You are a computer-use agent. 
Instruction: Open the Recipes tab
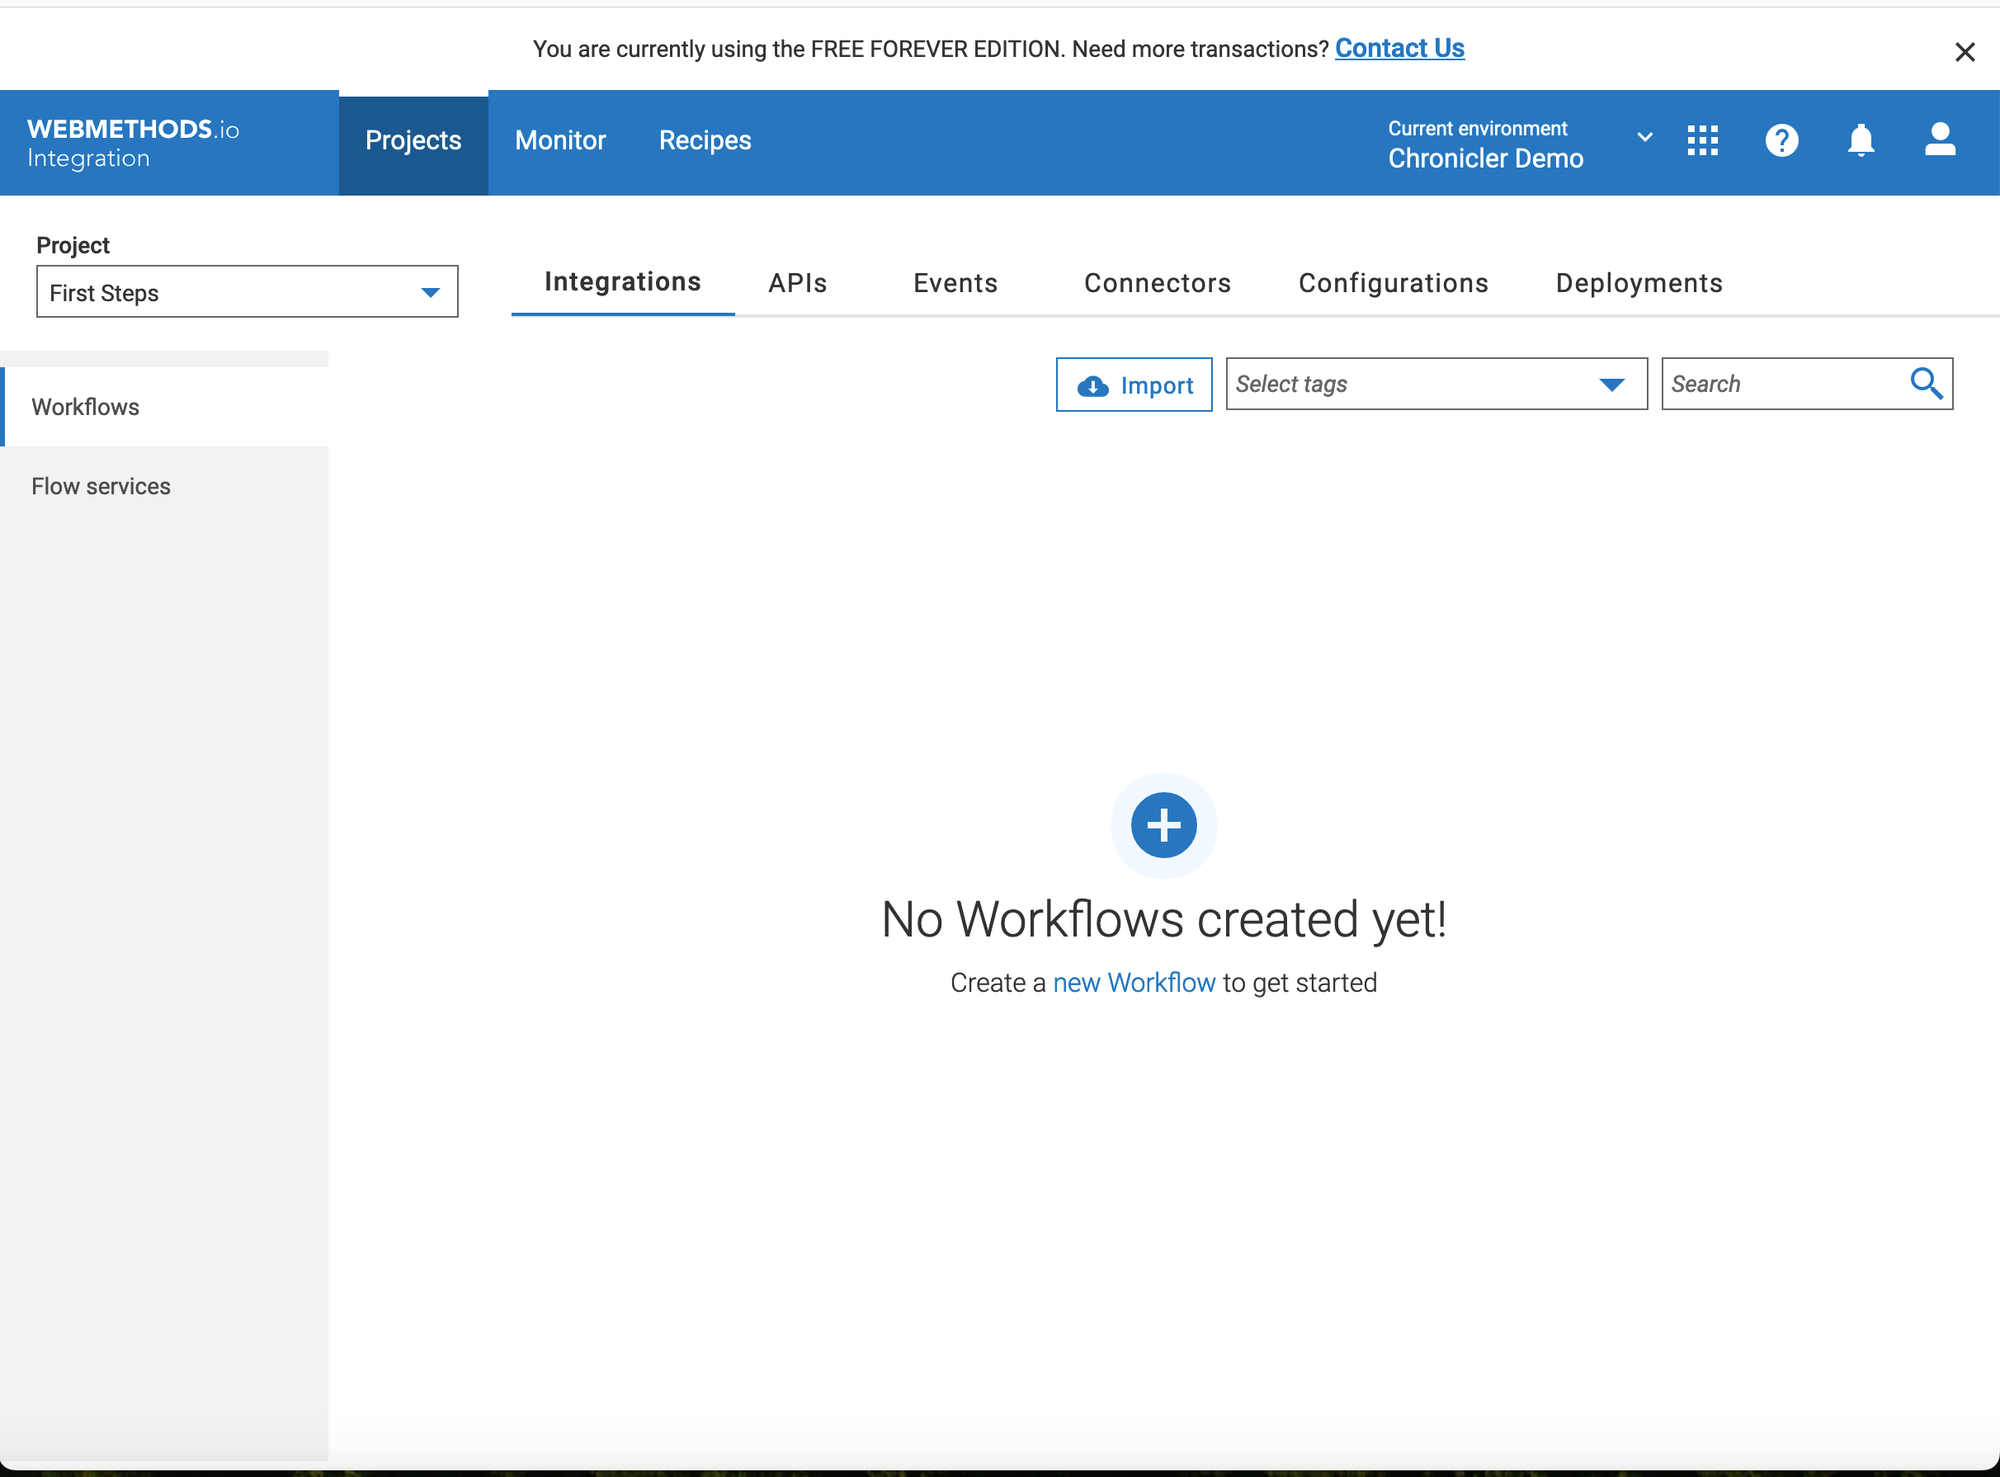pos(704,141)
